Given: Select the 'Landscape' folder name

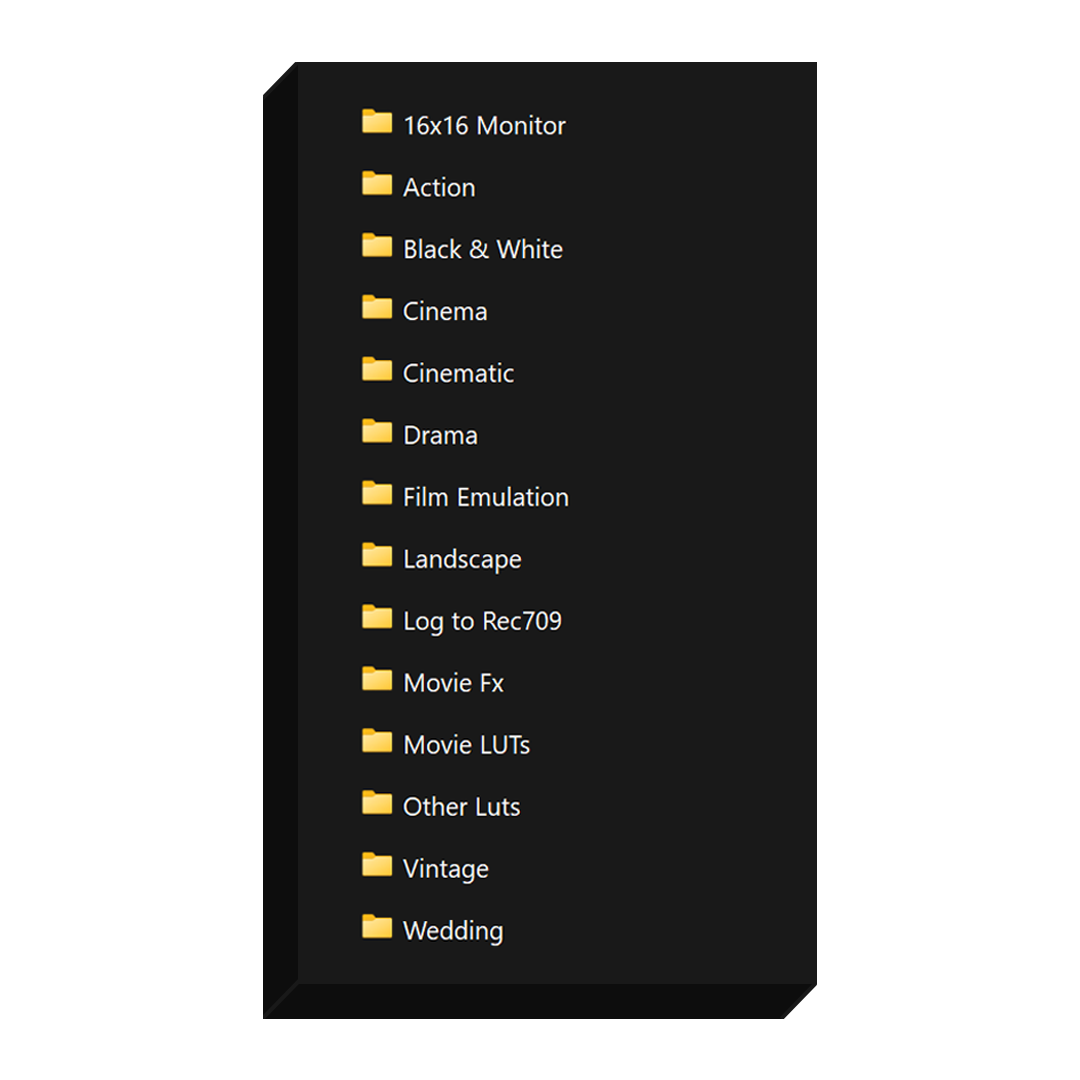Looking at the screenshot, I should tap(462, 560).
